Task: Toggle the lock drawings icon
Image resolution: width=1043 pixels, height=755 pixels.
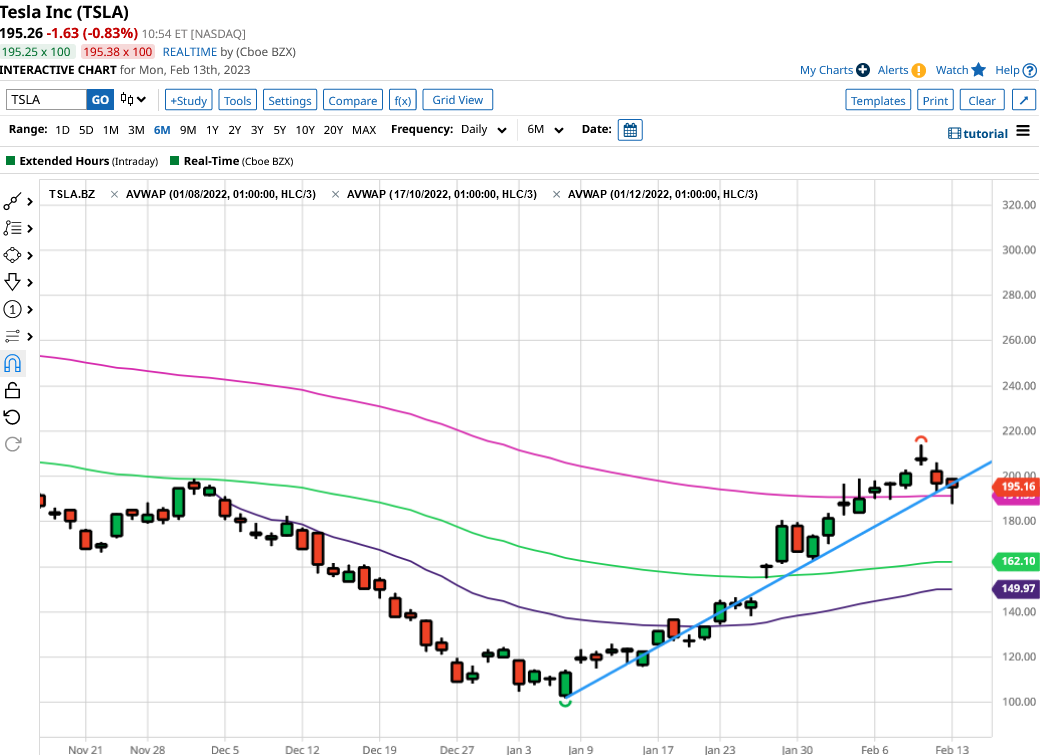Action: point(13,390)
